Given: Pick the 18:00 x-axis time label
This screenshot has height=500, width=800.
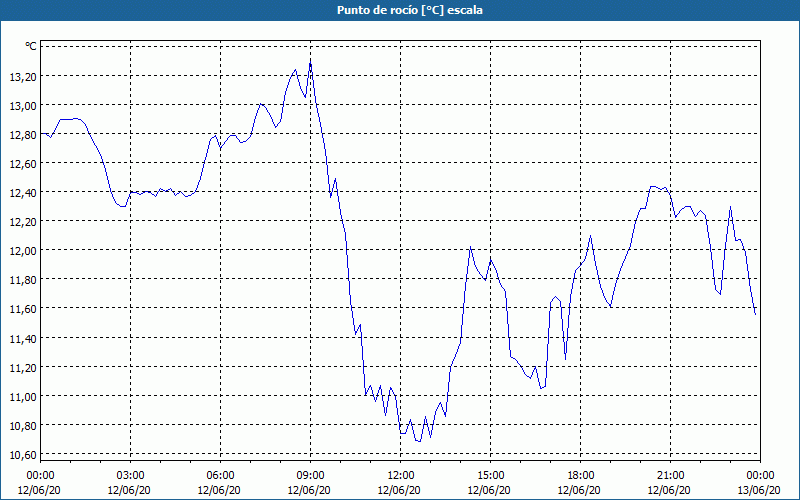Looking at the screenshot, I should tap(580, 476).
